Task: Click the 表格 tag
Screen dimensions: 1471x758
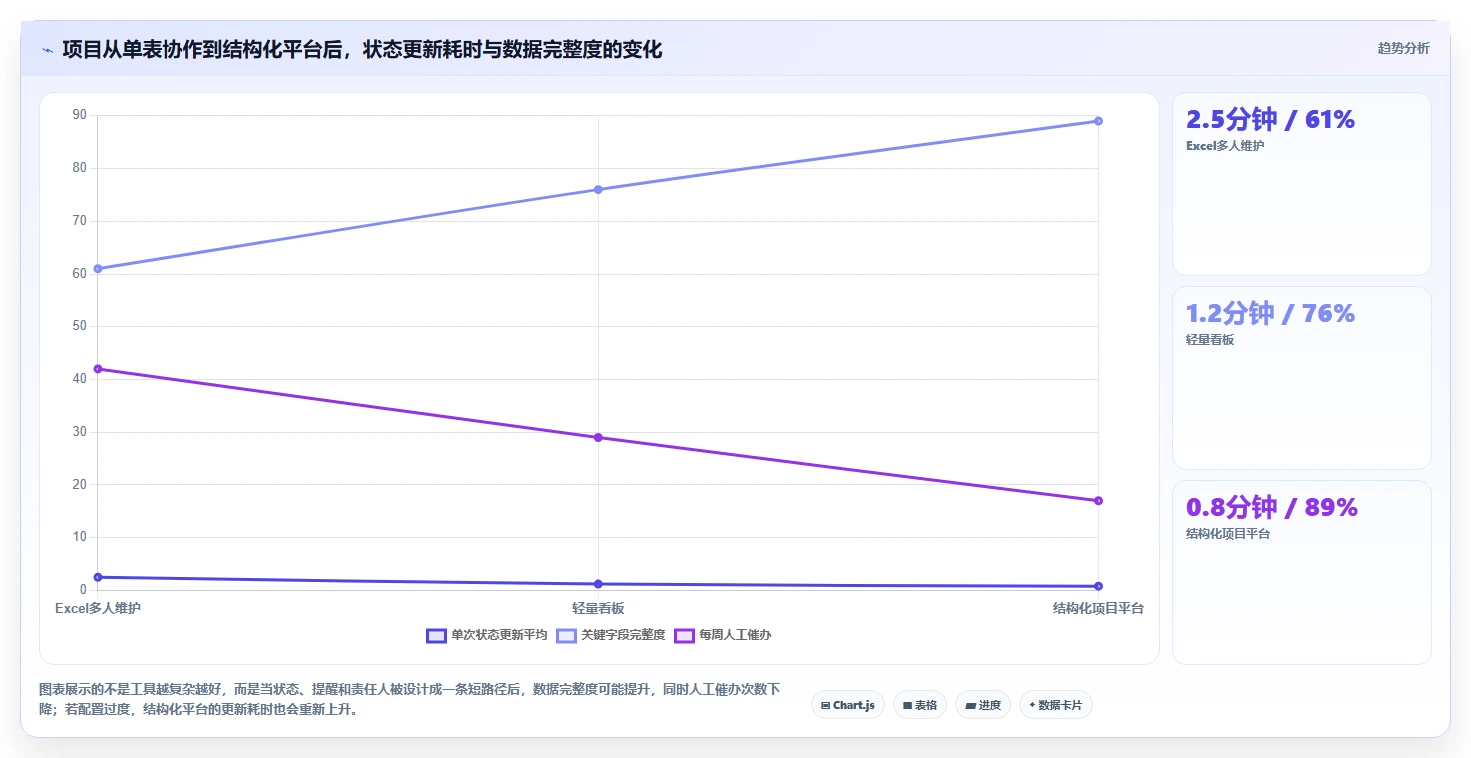Action: (919, 705)
